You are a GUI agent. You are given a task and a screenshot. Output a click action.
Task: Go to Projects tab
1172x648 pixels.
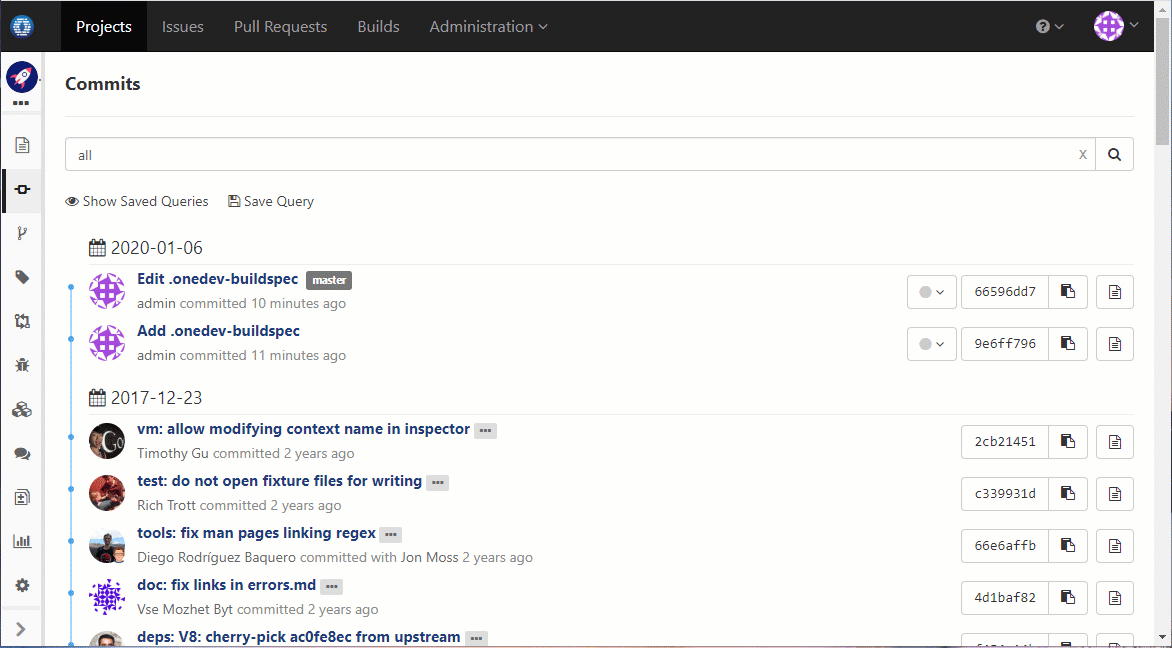point(104,26)
